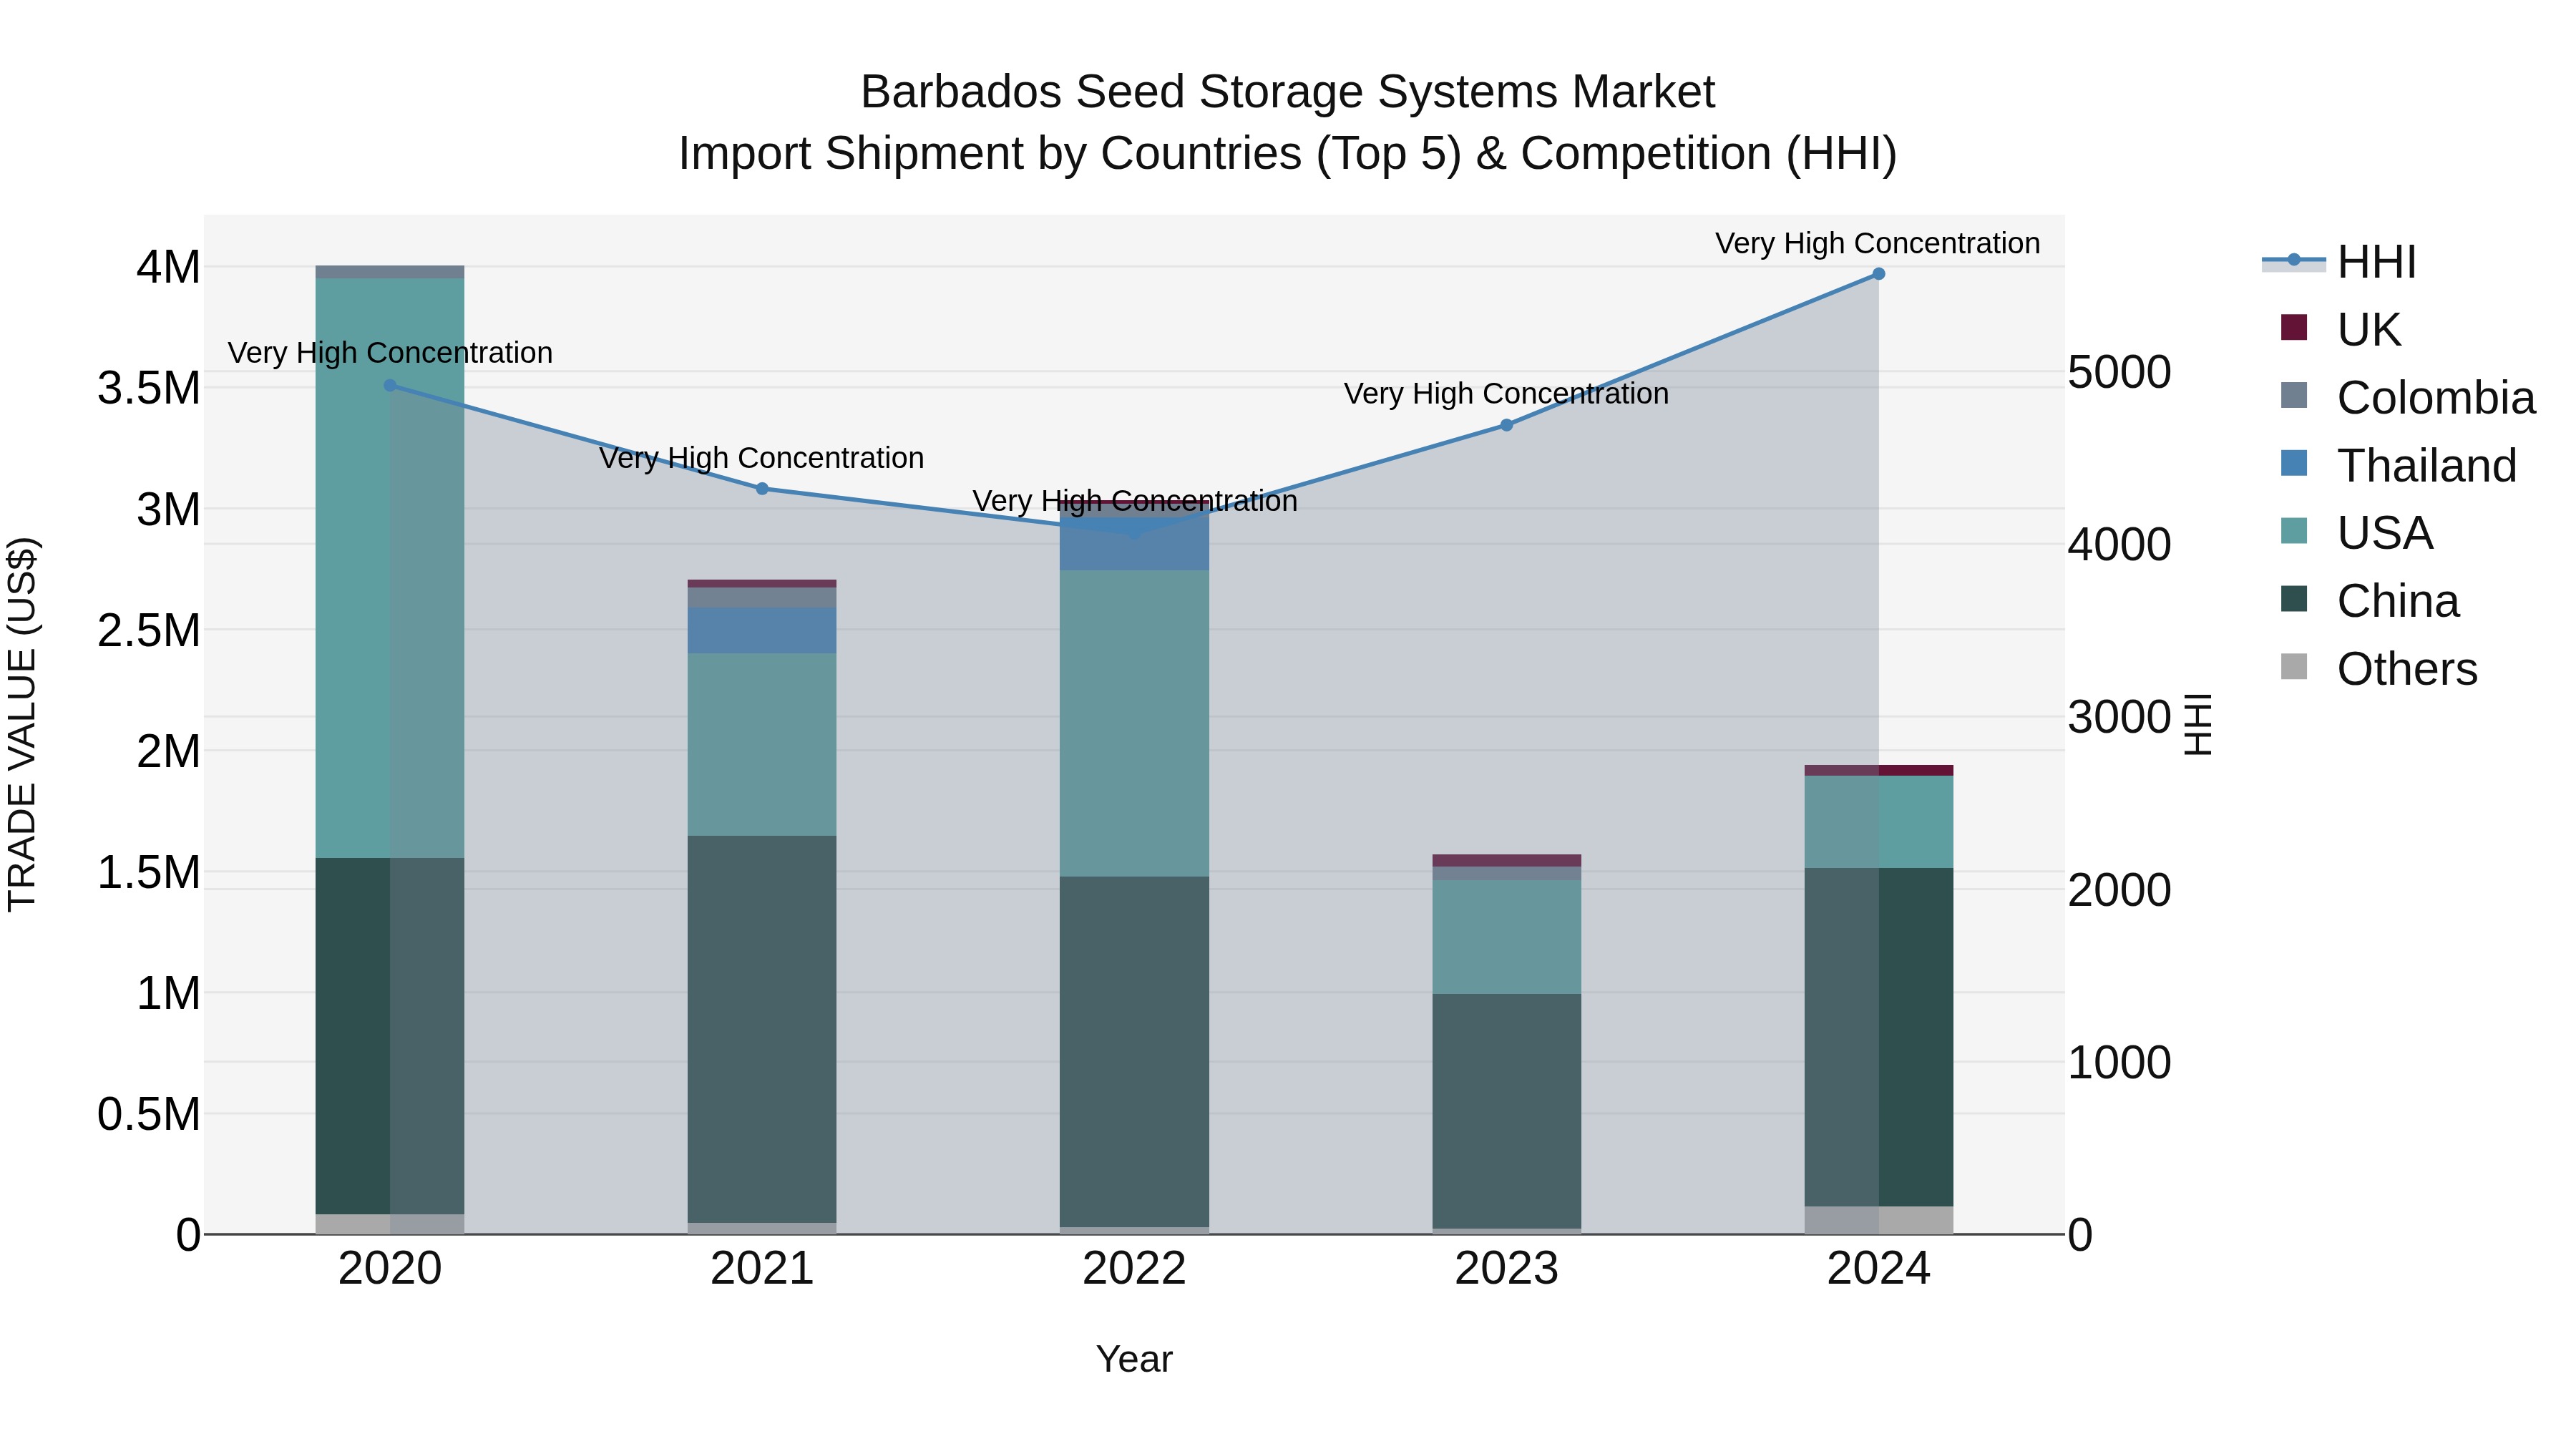The width and height of the screenshot is (2576, 1449).
Task: Click the chart title Barbados Seed Storage Systems Market
Action: [1288, 92]
